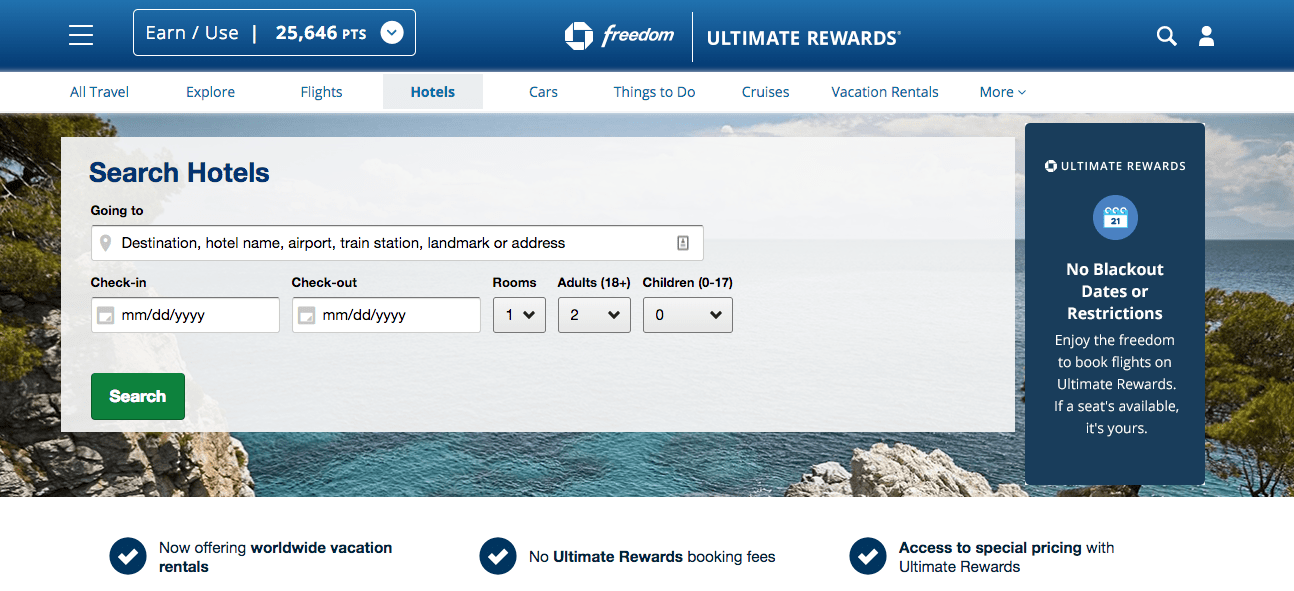1294x591 pixels.
Task: Click the checkmark icon beside worldwide vacation rentals
Action: point(128,555)
